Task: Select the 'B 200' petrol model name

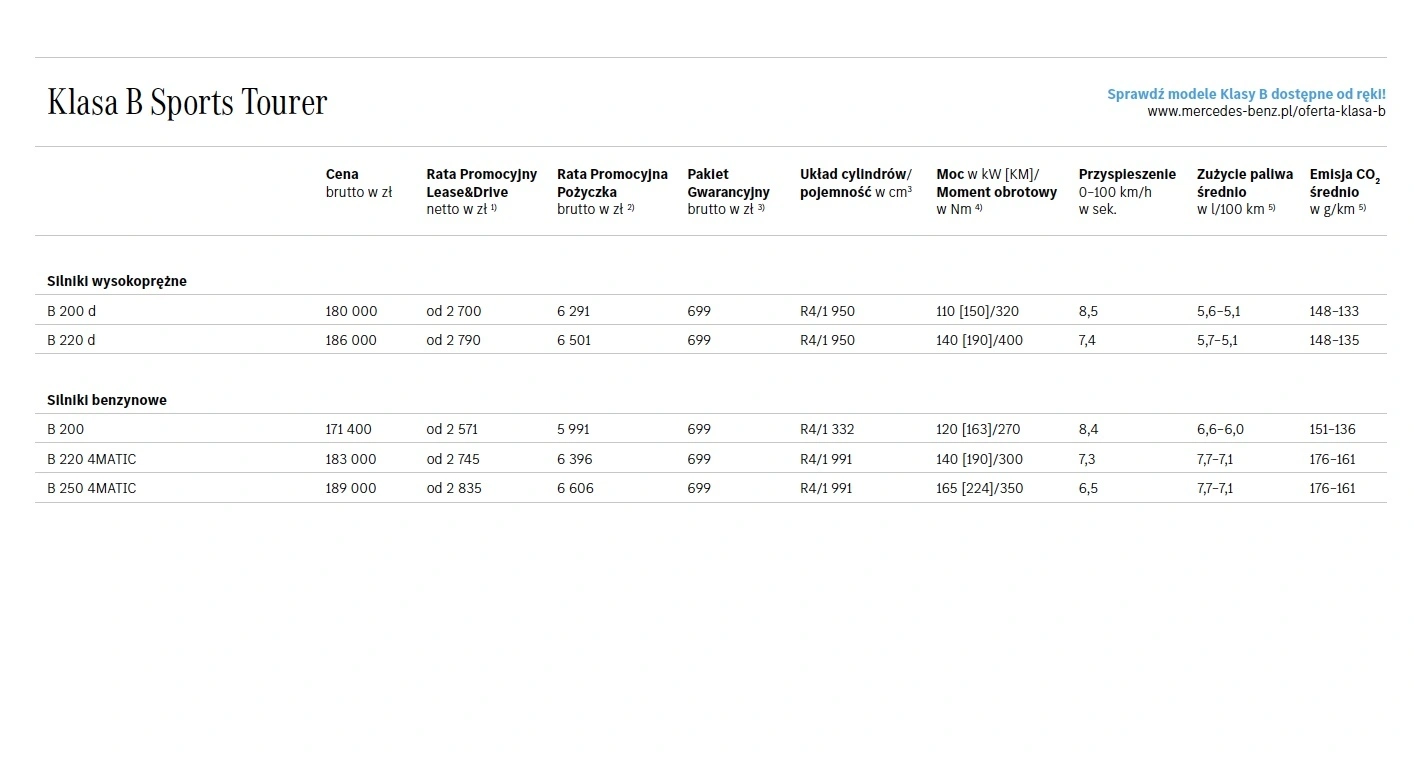Action: coord(66,429)
